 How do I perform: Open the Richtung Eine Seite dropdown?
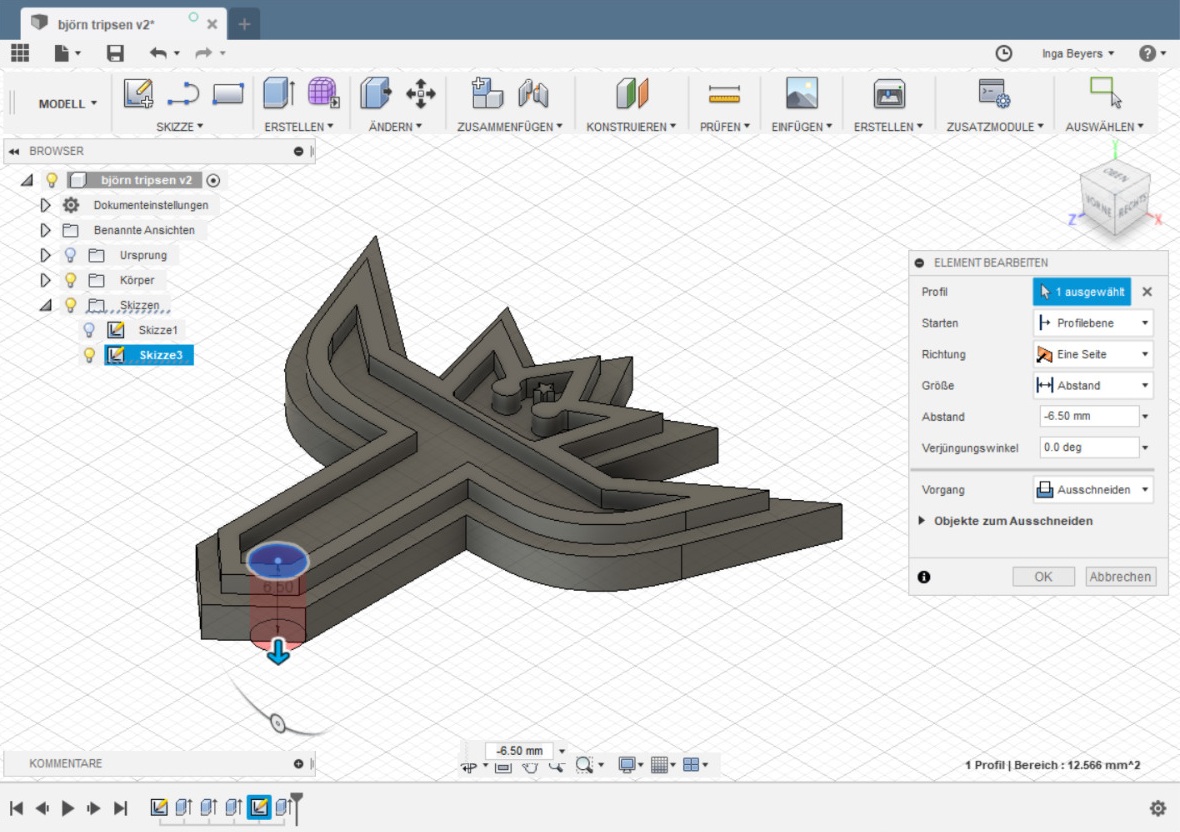pyautogui.click(x=1092, y=354)
